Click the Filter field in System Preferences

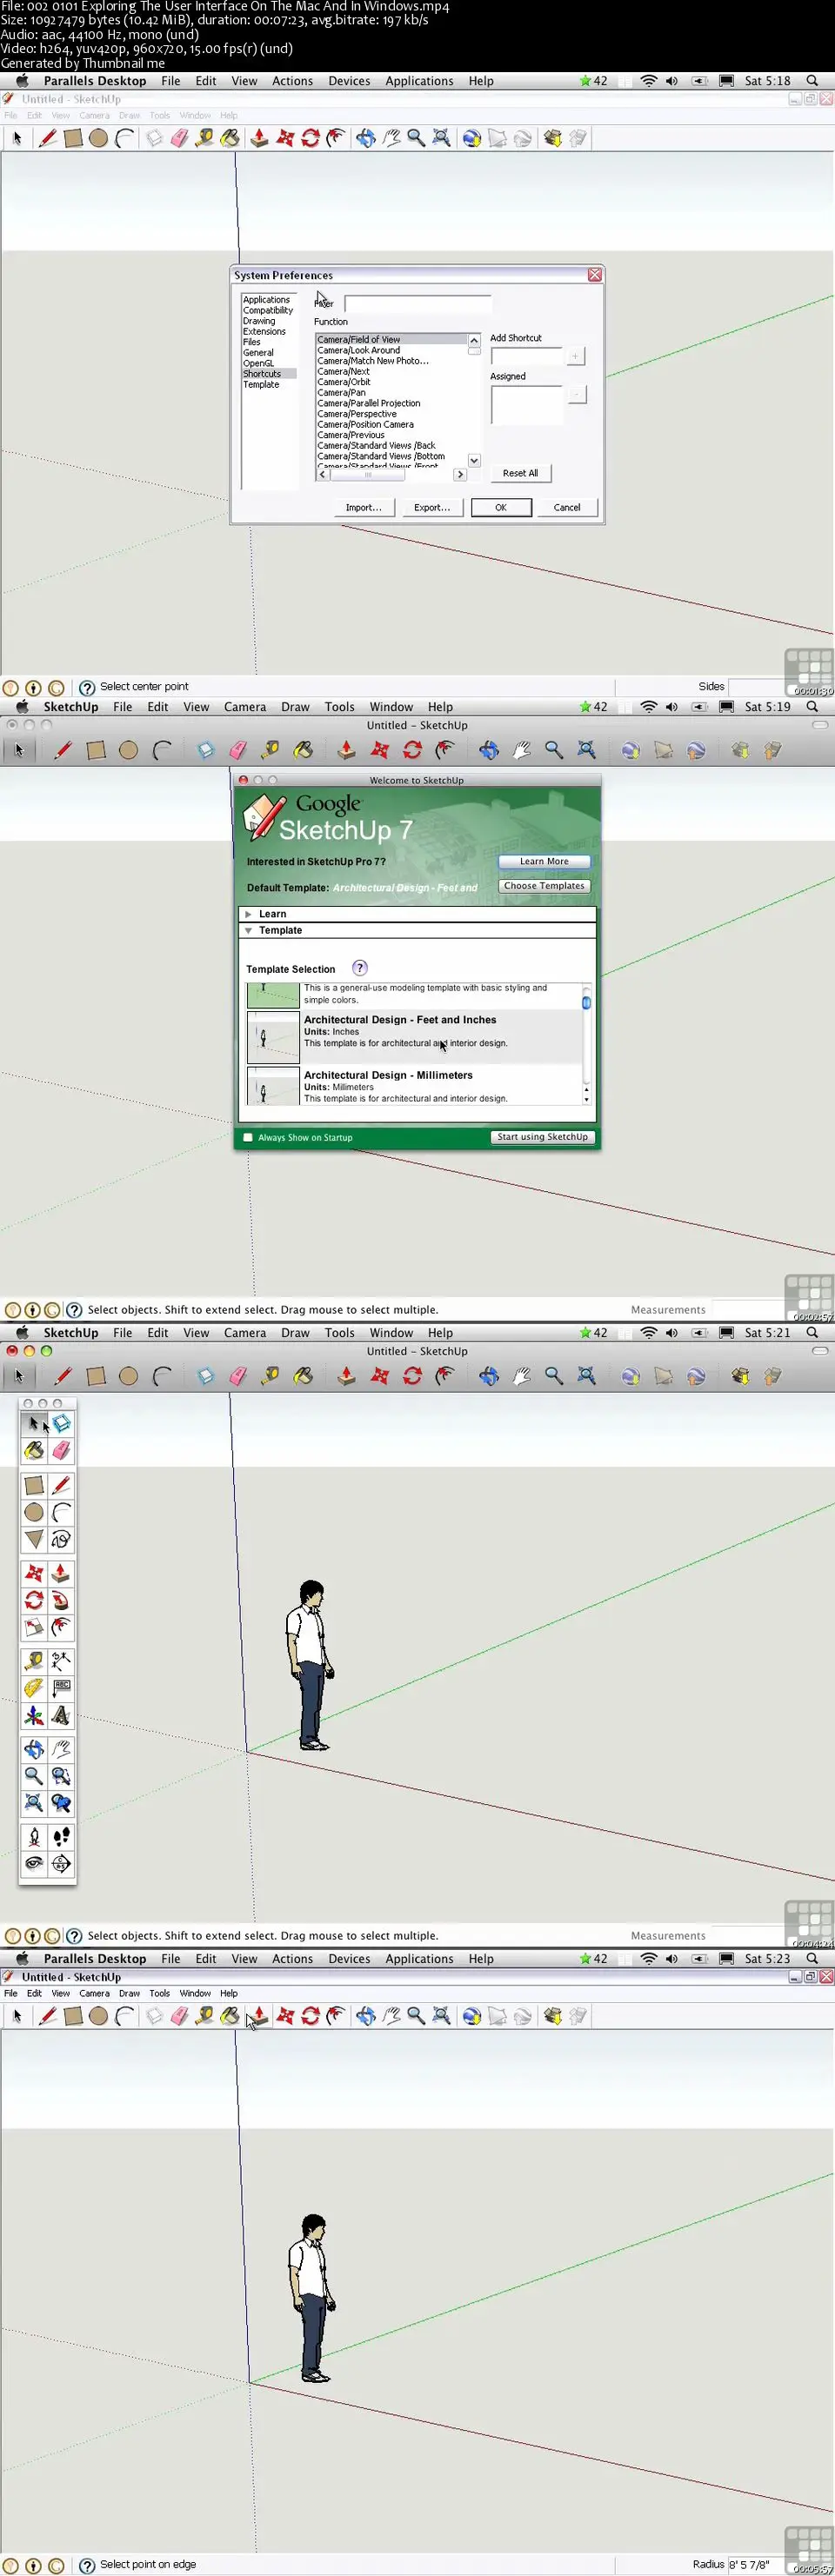(418, 303)
